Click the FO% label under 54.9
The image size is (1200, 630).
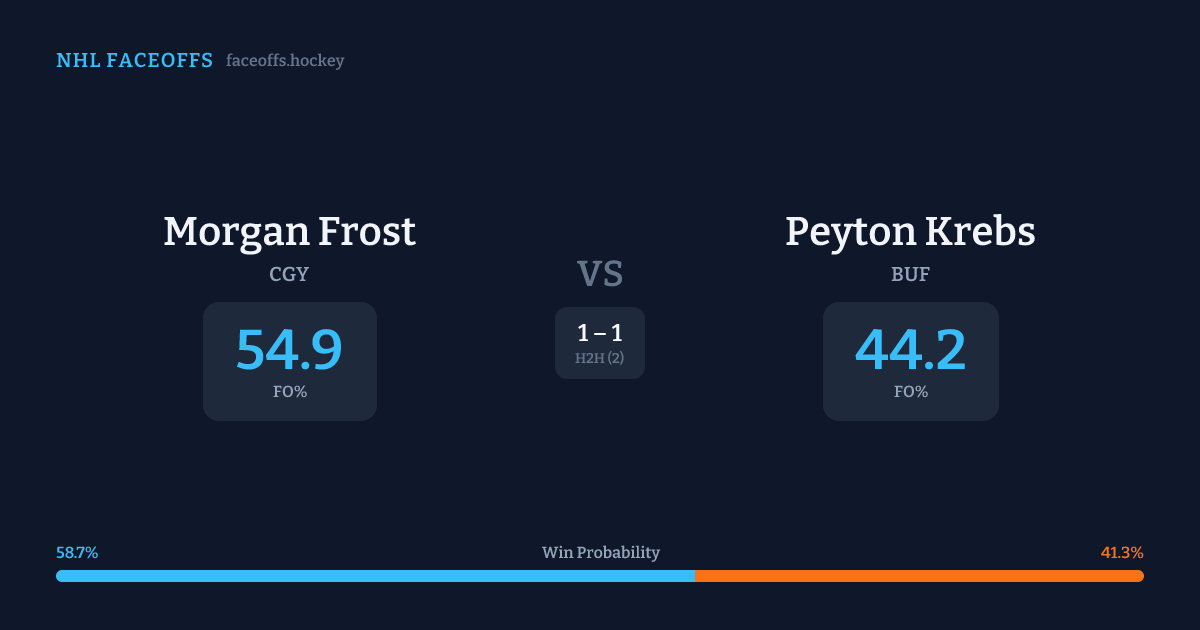[290, 392]
